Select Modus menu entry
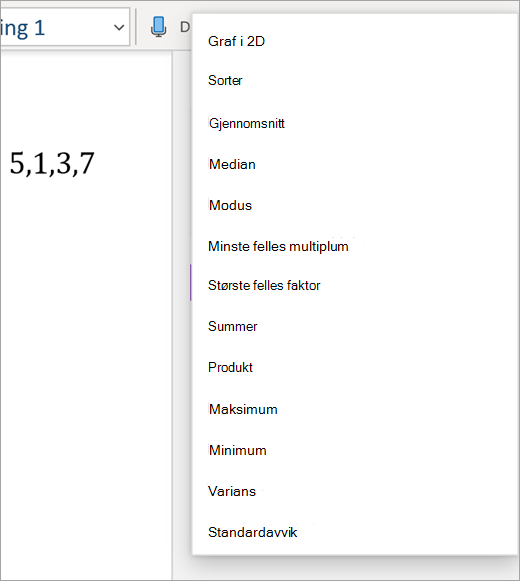The height and width of the screenshot is (581, 520). click(x=230, y=205)
